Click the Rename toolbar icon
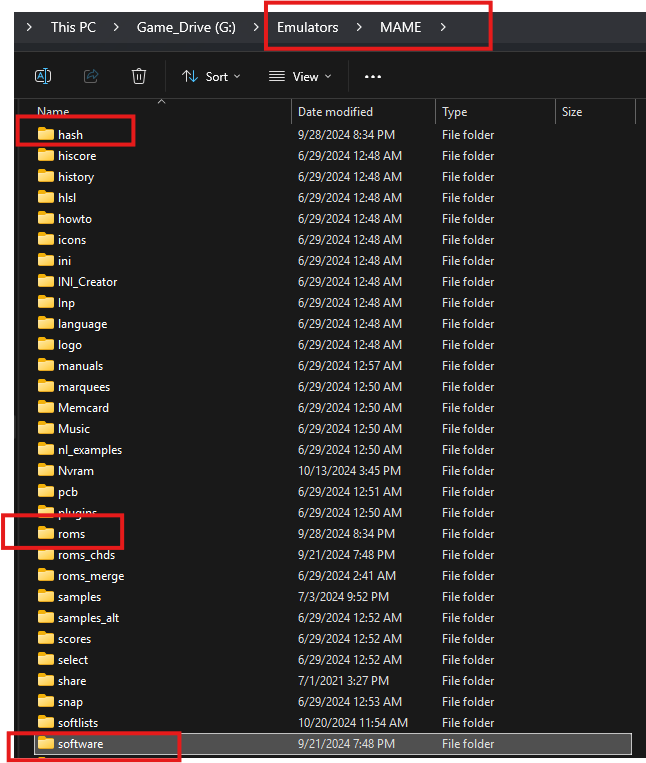Image resolution: width=646 pixels, height=763 pixels. pyautogui.click(x=43, y=76)
